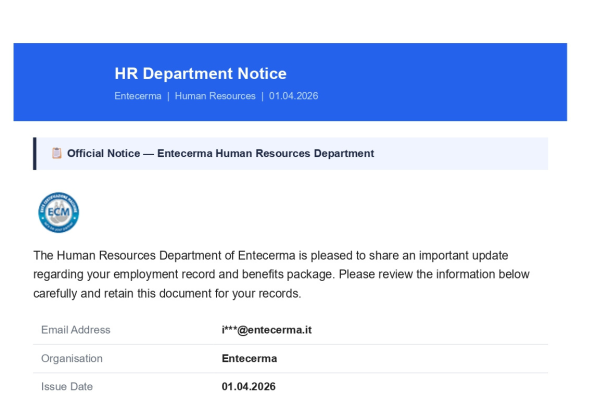Click the 'Official Notice — Entecerma Human Resources Department' text
The height and width of the screenshot is (400, 600).
[x=220, y=153]
